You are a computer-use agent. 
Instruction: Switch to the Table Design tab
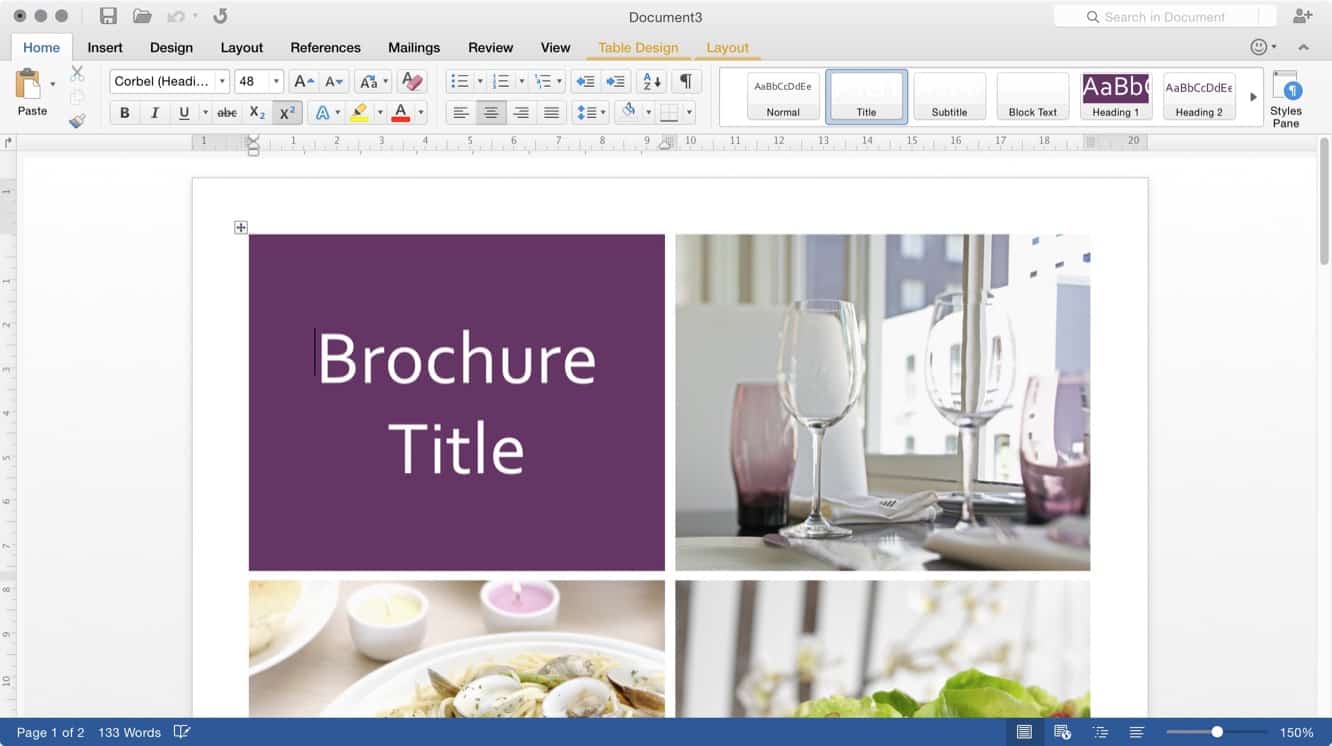pos(638,47)
